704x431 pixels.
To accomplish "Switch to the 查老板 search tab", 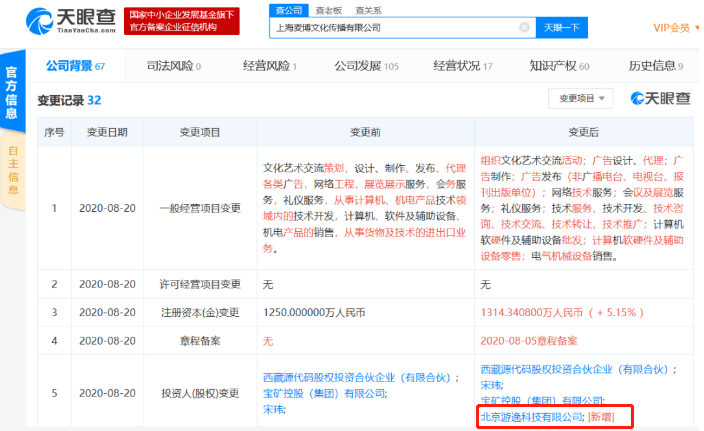I will click(329, 10).
